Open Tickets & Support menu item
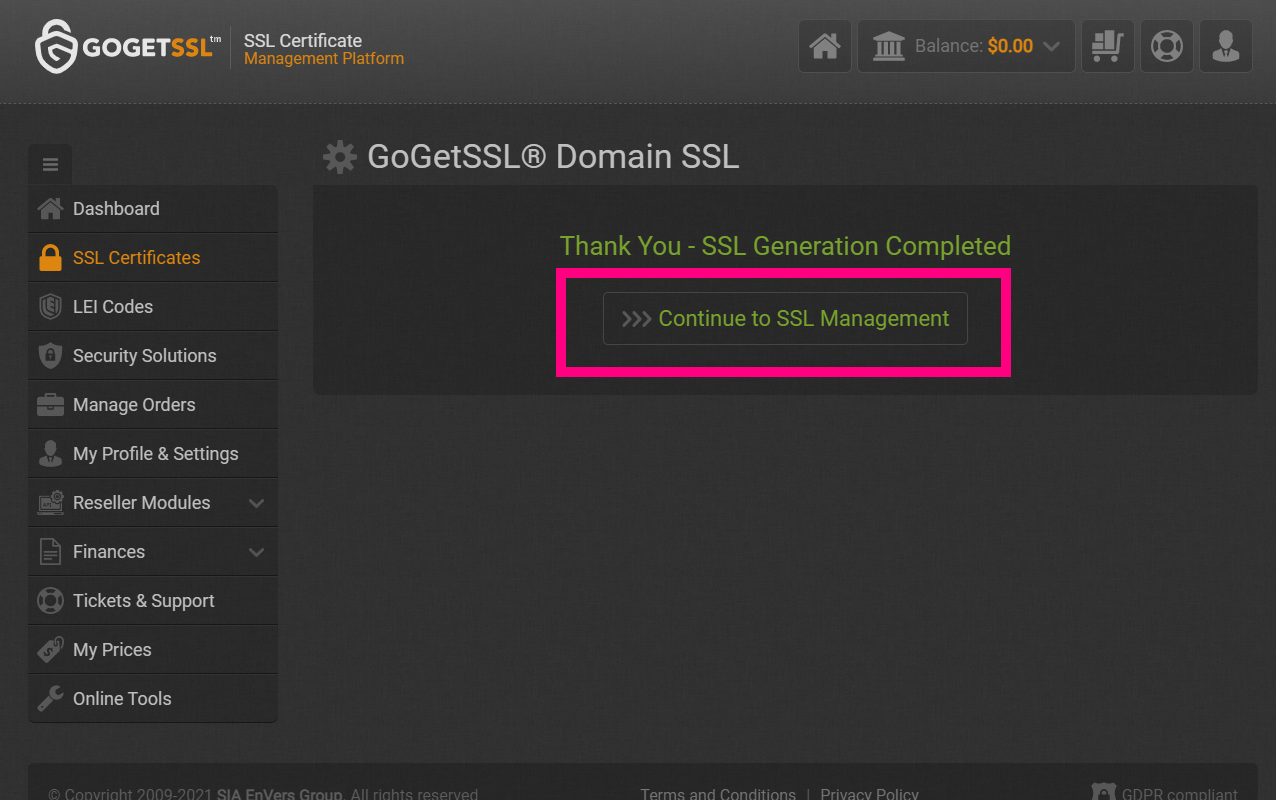The height and width of the screenshot is (800, 1276). 153,601
